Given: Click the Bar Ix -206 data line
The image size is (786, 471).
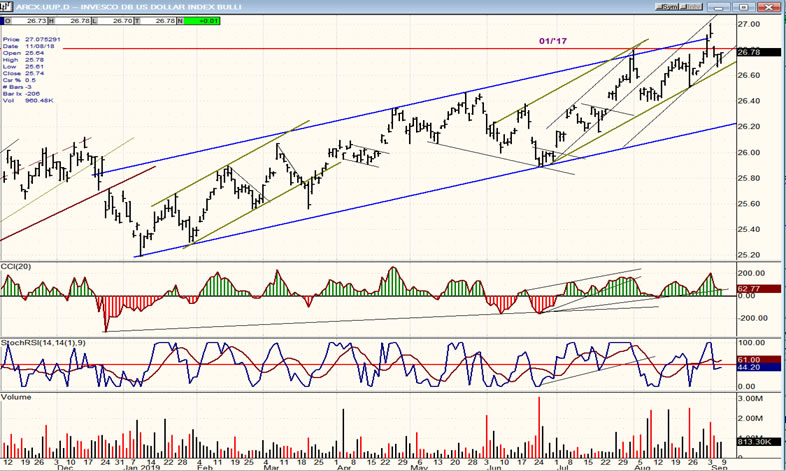Looking at the screenshot, I should (21, 94).
